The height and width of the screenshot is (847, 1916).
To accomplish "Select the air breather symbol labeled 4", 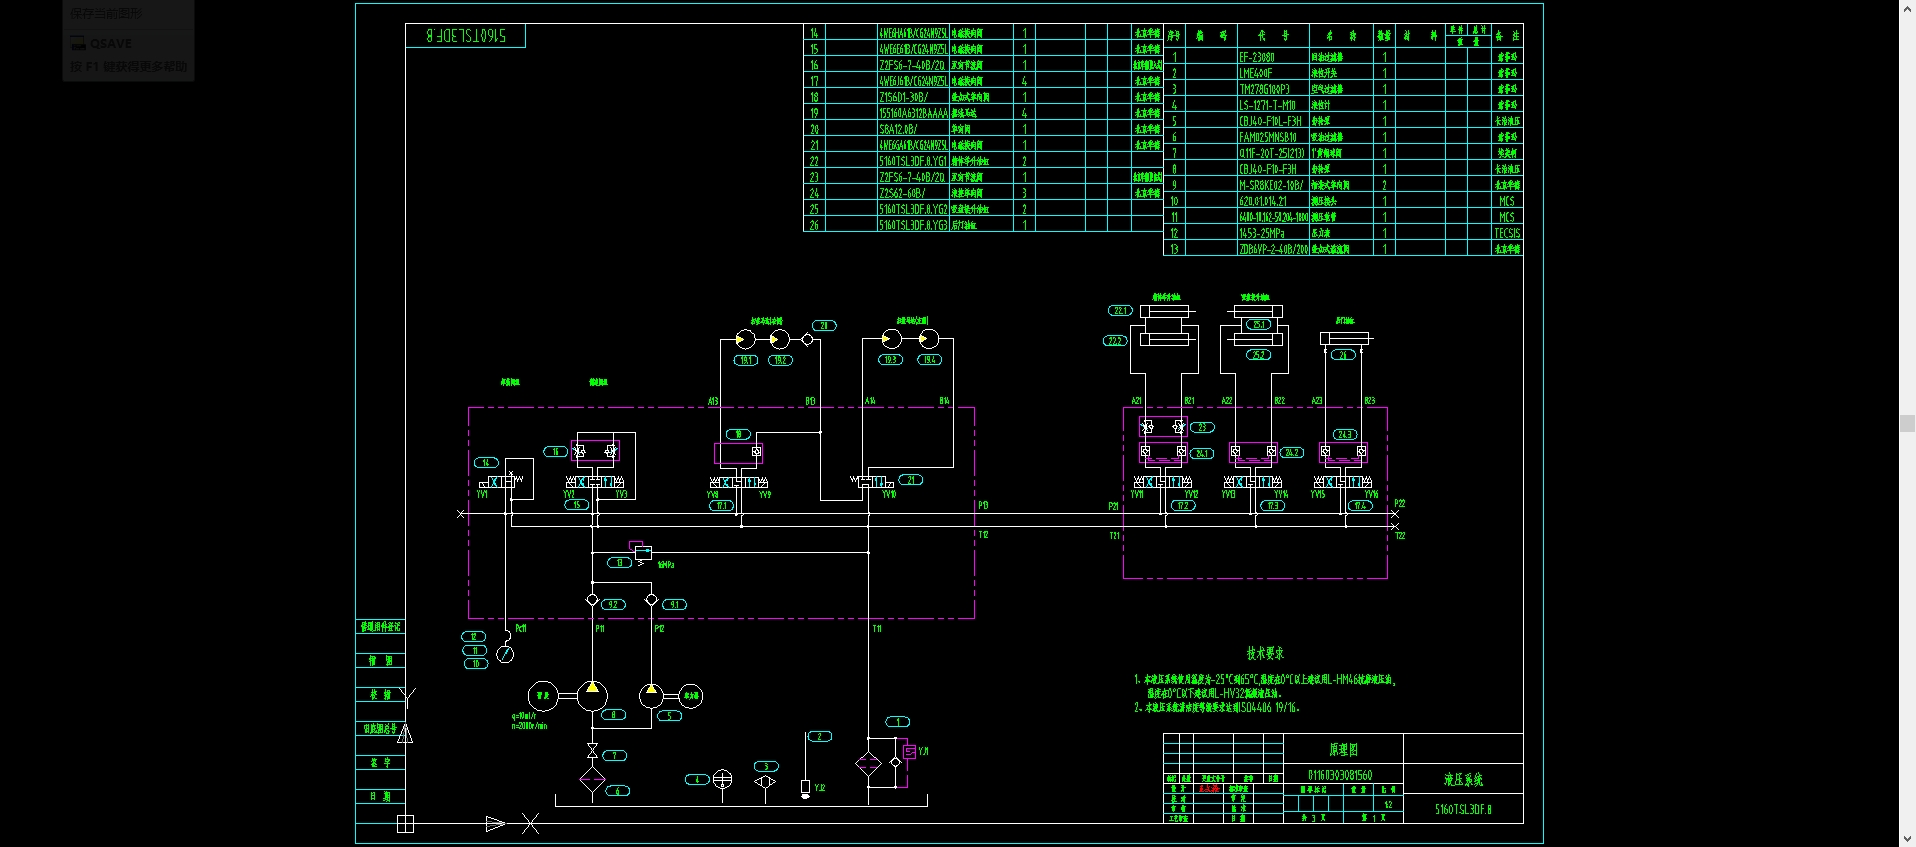I will (x=723, y=779).
